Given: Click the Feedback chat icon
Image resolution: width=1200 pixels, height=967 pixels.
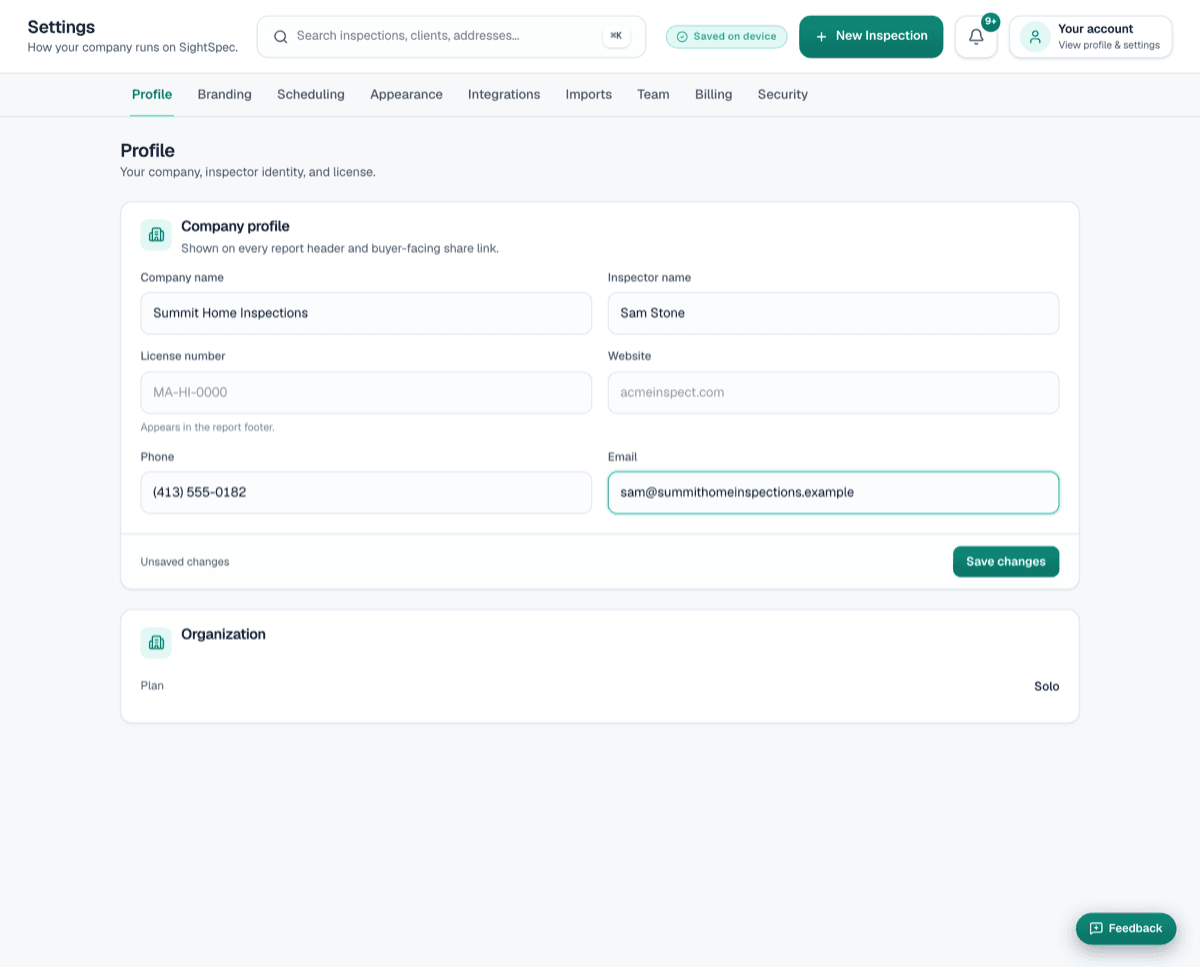Looking at the screenshot, I should click(x=1096, y=928).
